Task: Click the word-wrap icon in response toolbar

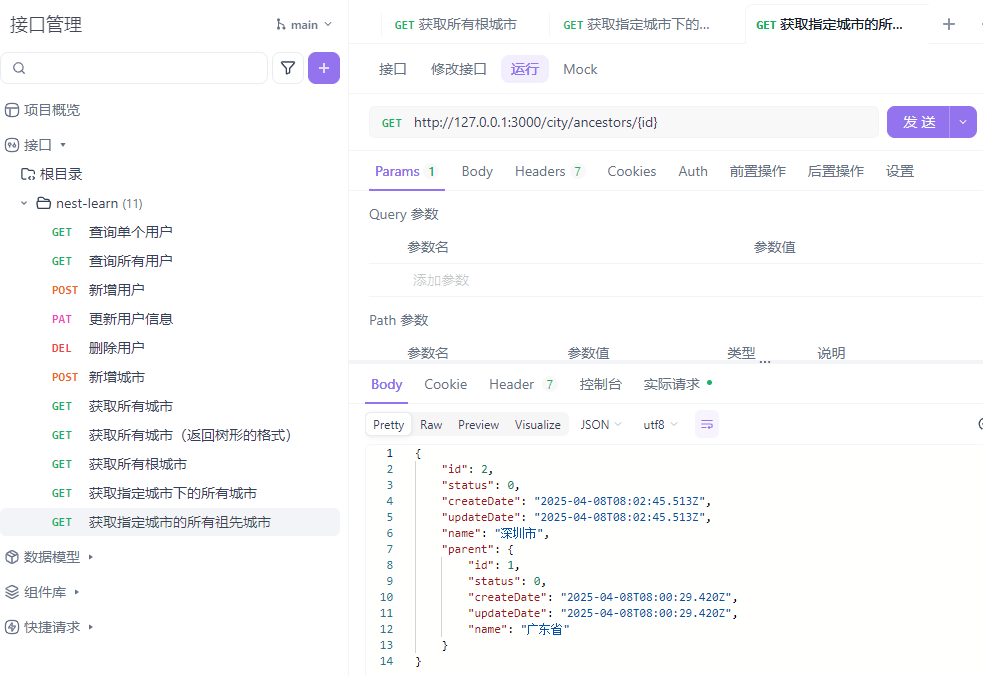Action: [x=707, y=425]
